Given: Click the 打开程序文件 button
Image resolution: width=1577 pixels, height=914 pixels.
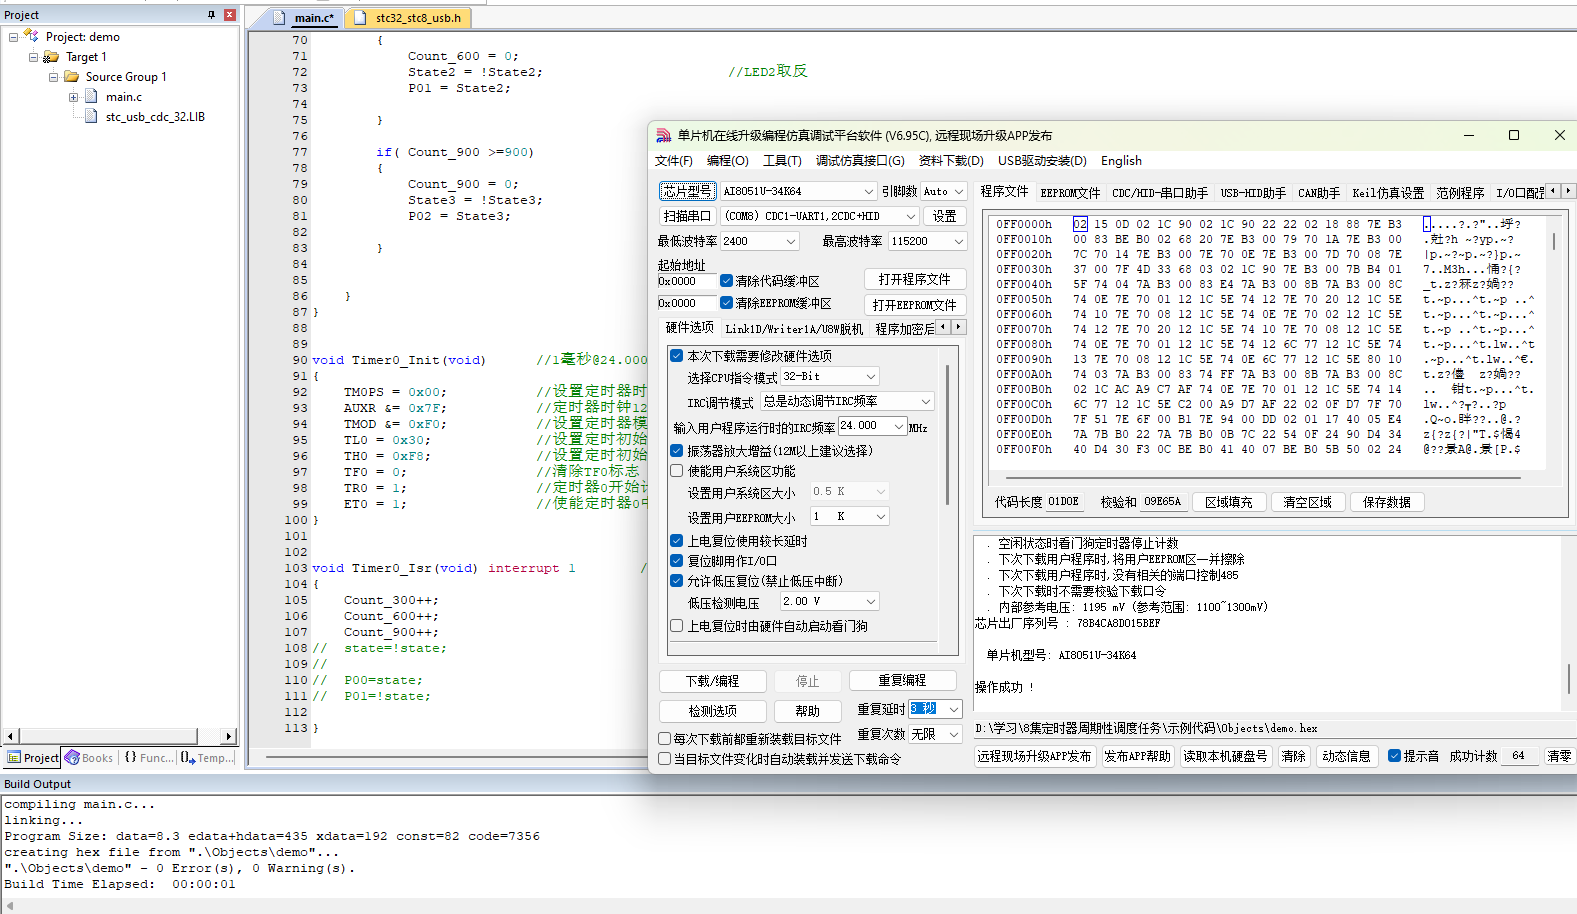Looking at the screenshot, I should [914, 279].
